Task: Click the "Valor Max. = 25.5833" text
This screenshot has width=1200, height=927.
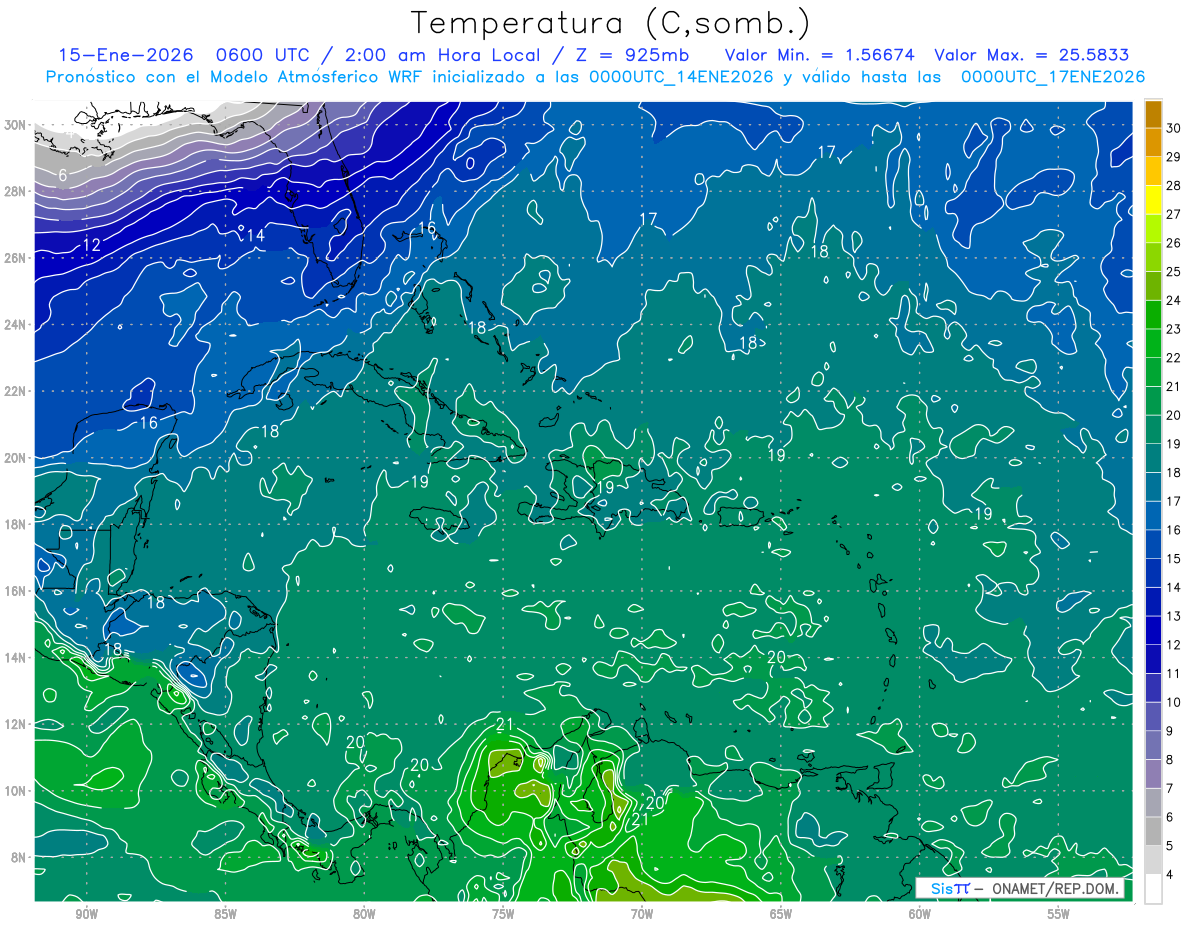Action: (x=1031, y=55)
